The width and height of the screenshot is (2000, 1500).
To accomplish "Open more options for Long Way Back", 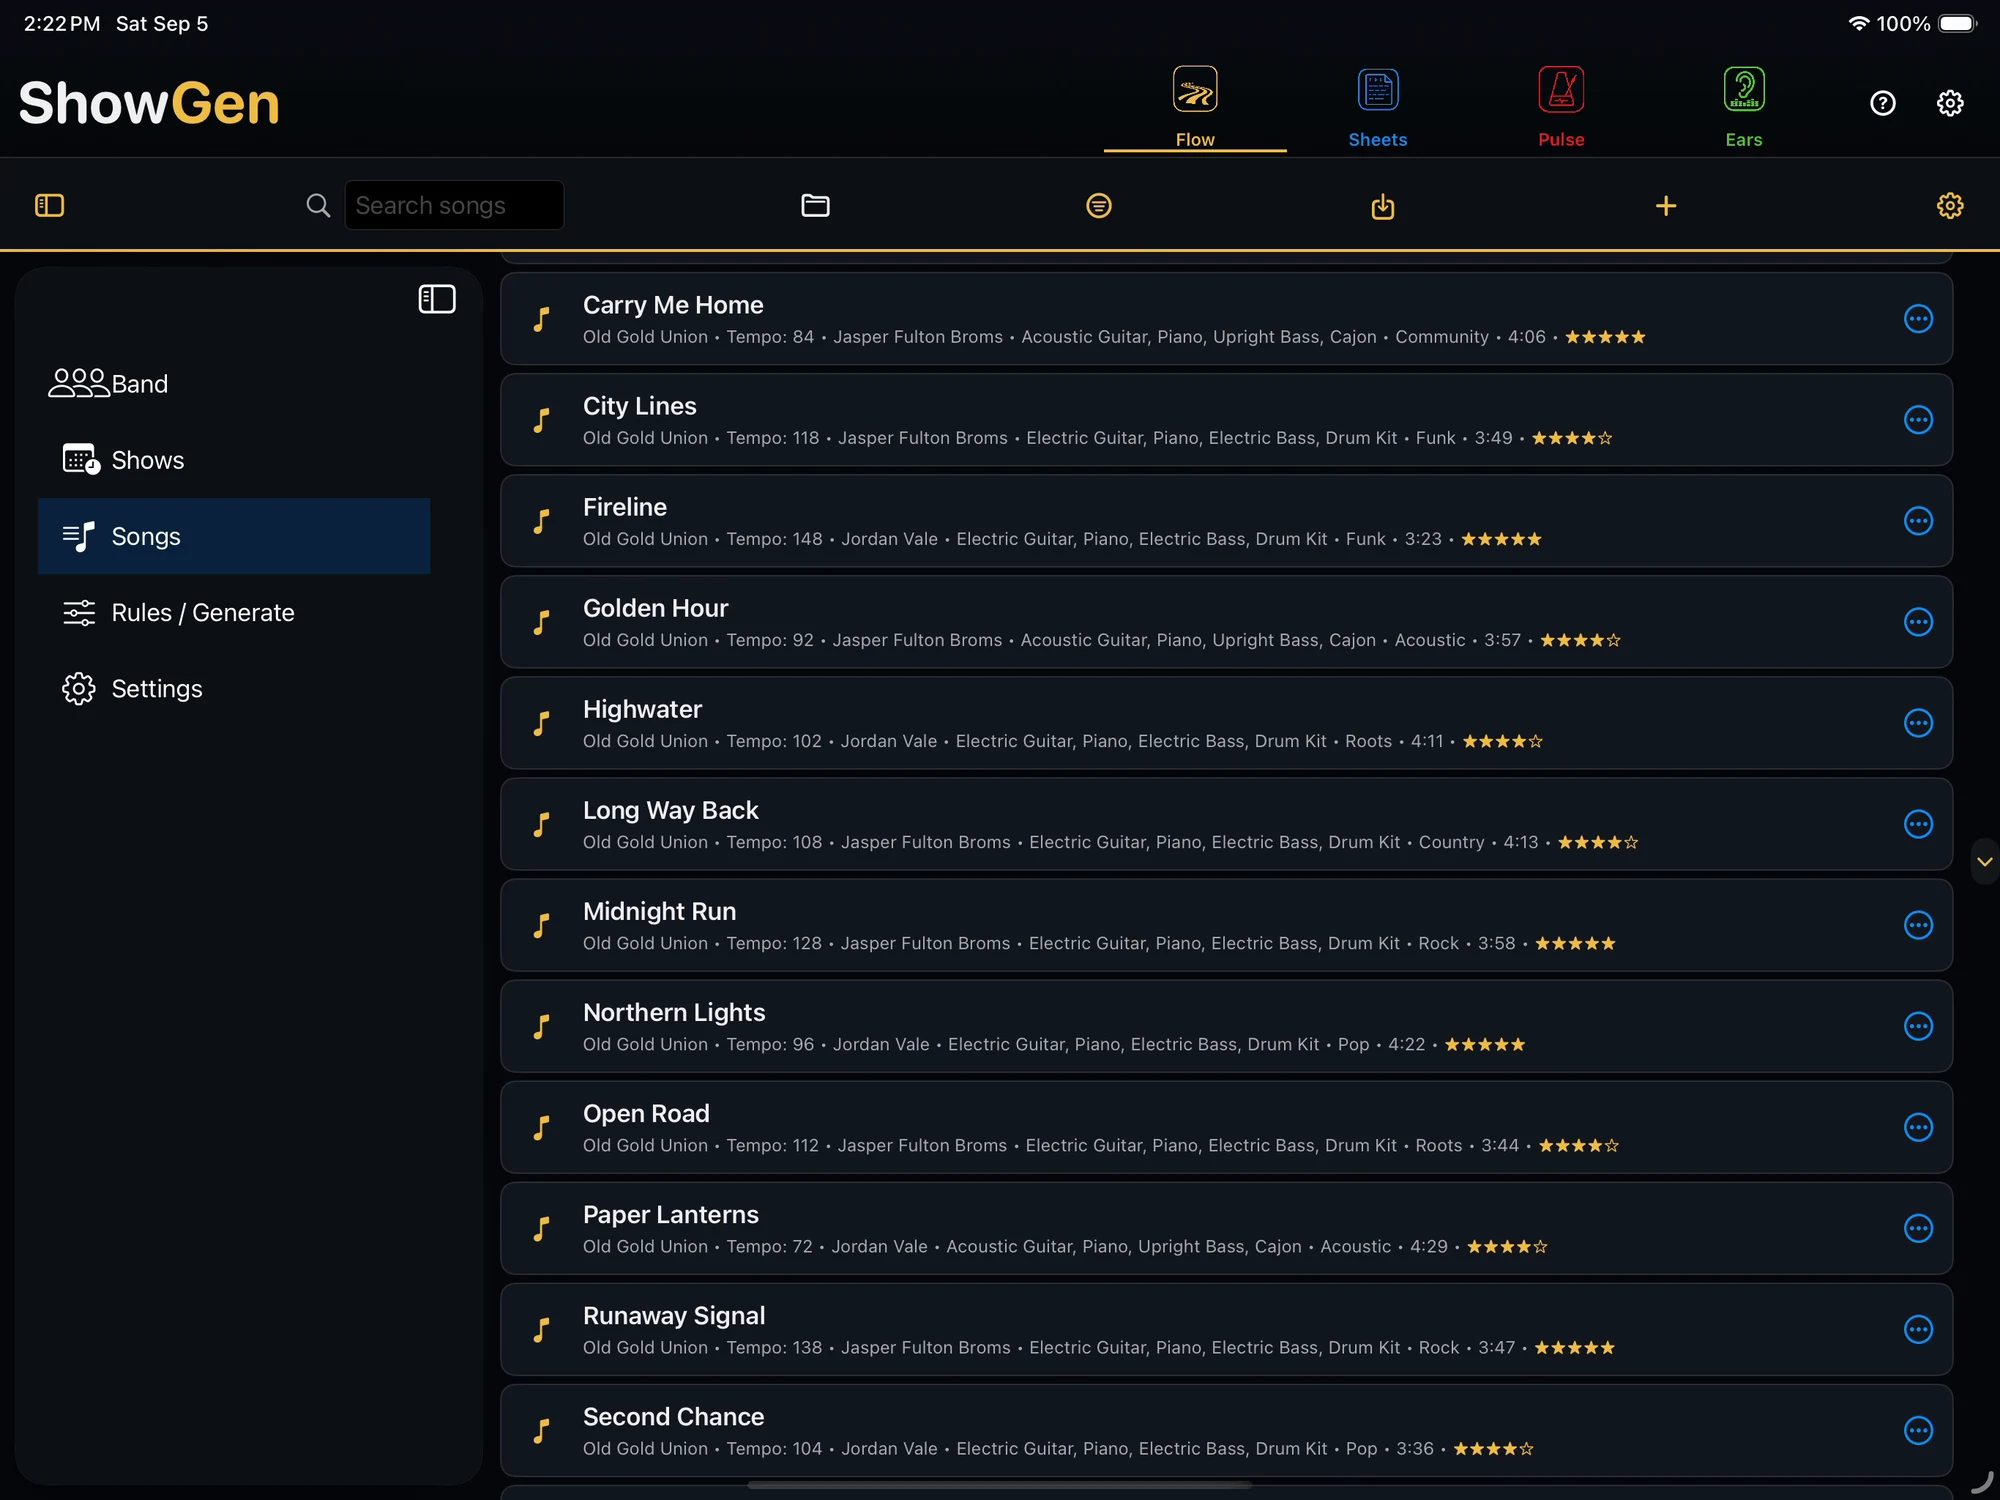I will click(x=1918, y=824).
